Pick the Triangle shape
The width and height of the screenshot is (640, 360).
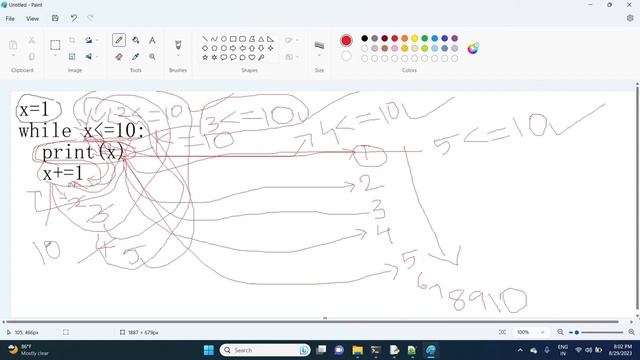coord(261,39)
